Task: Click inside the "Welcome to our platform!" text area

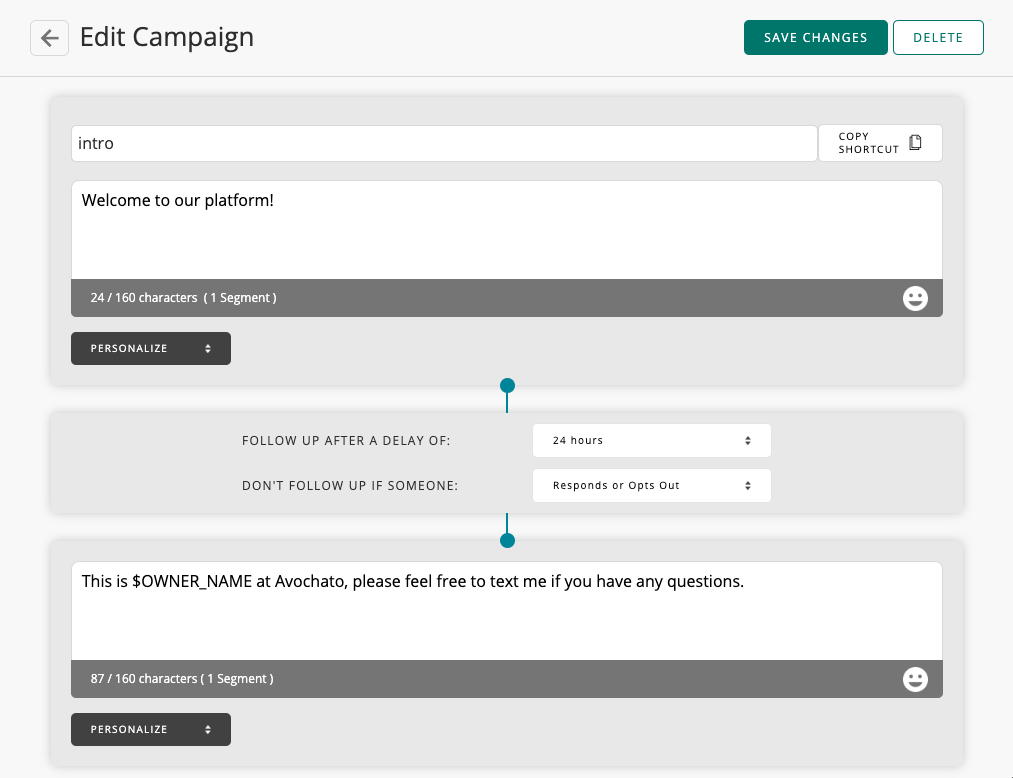Action: point(506,230)
